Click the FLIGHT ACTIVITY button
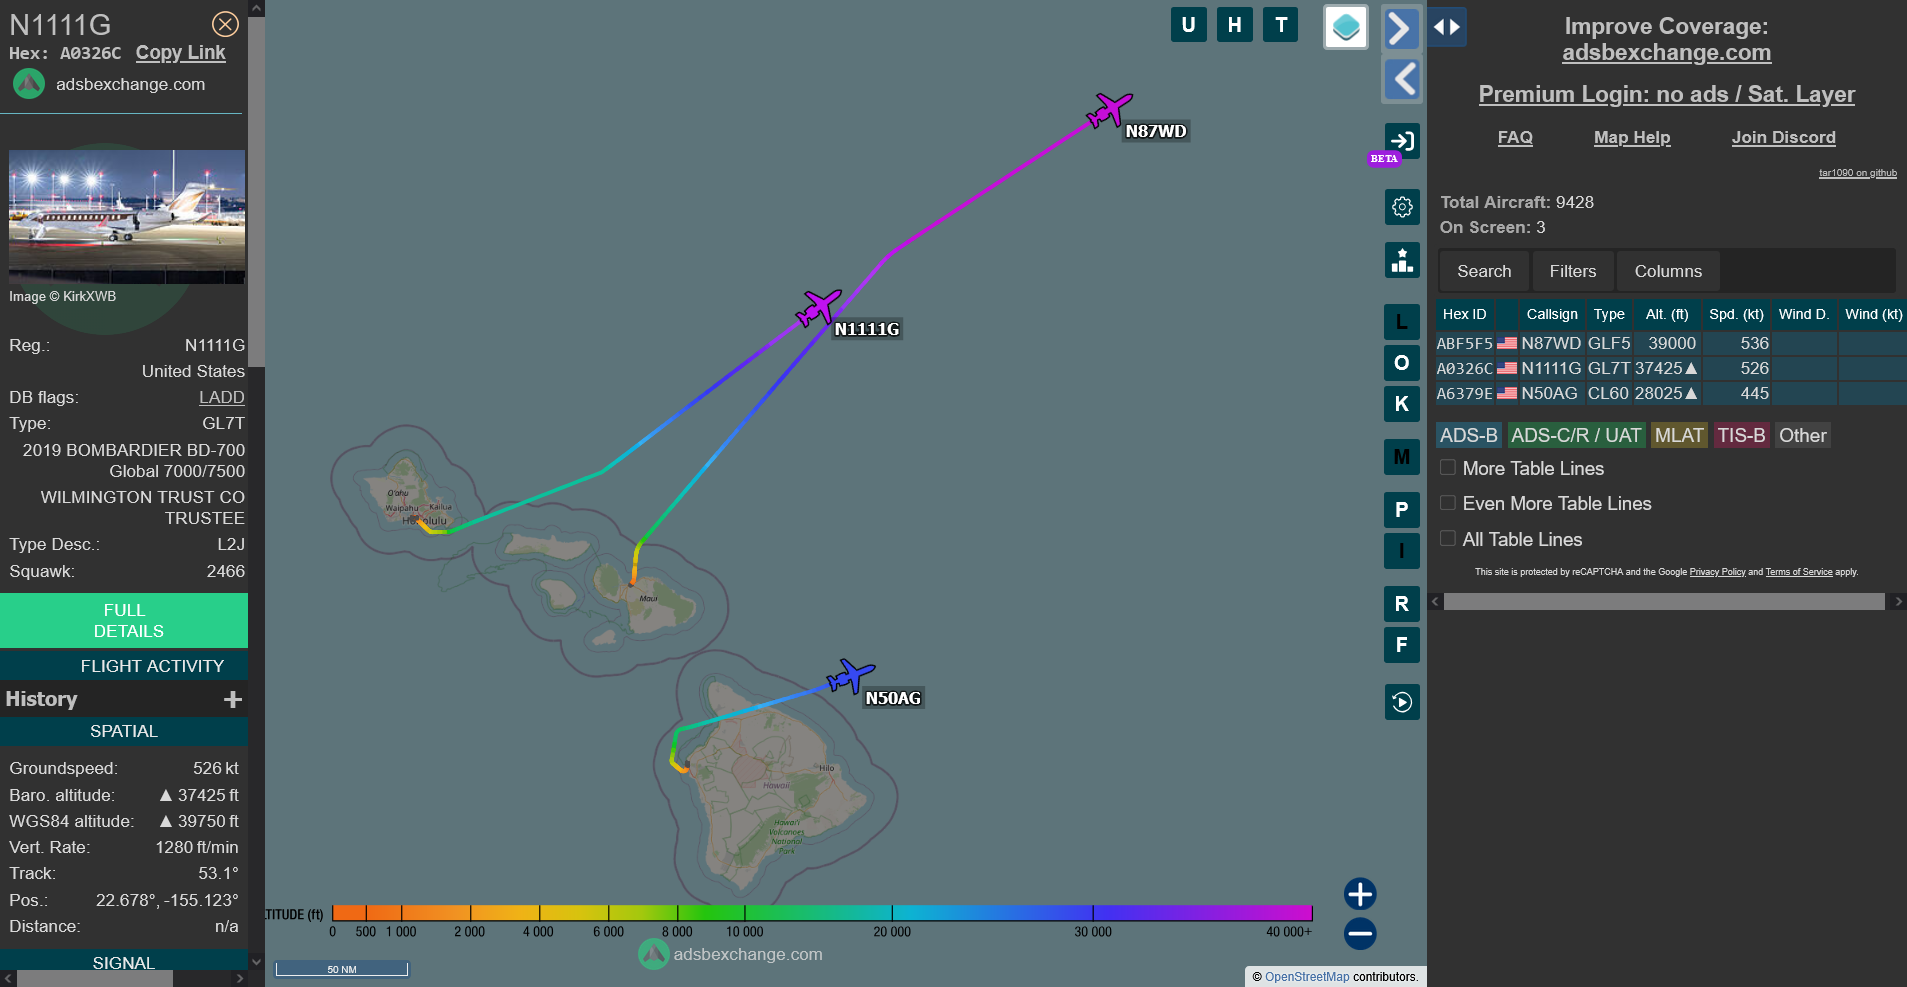The image size is (1907, 987). pyautogui.click(x=124, y=666)
